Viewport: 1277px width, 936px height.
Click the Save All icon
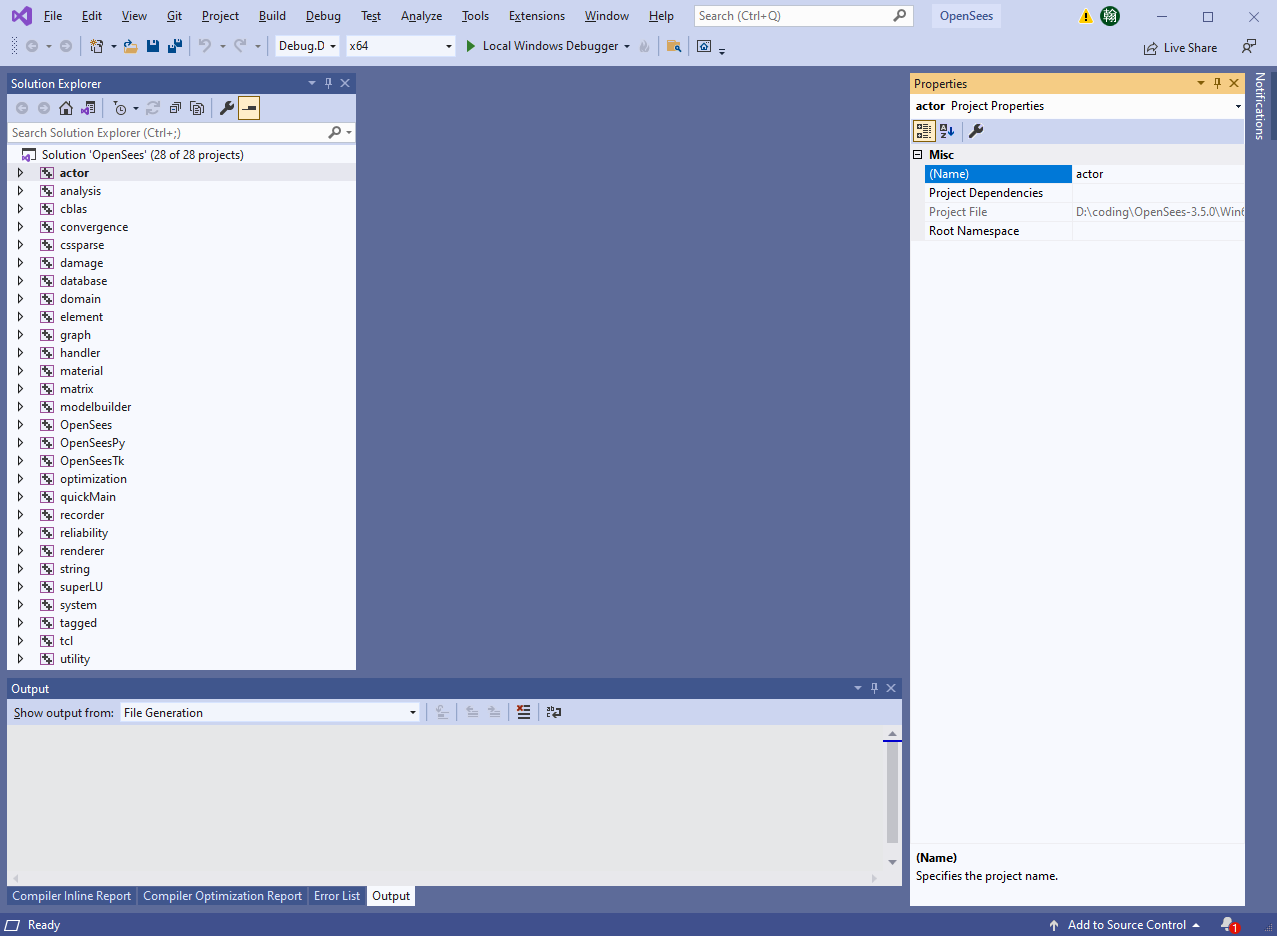(175, 46)
